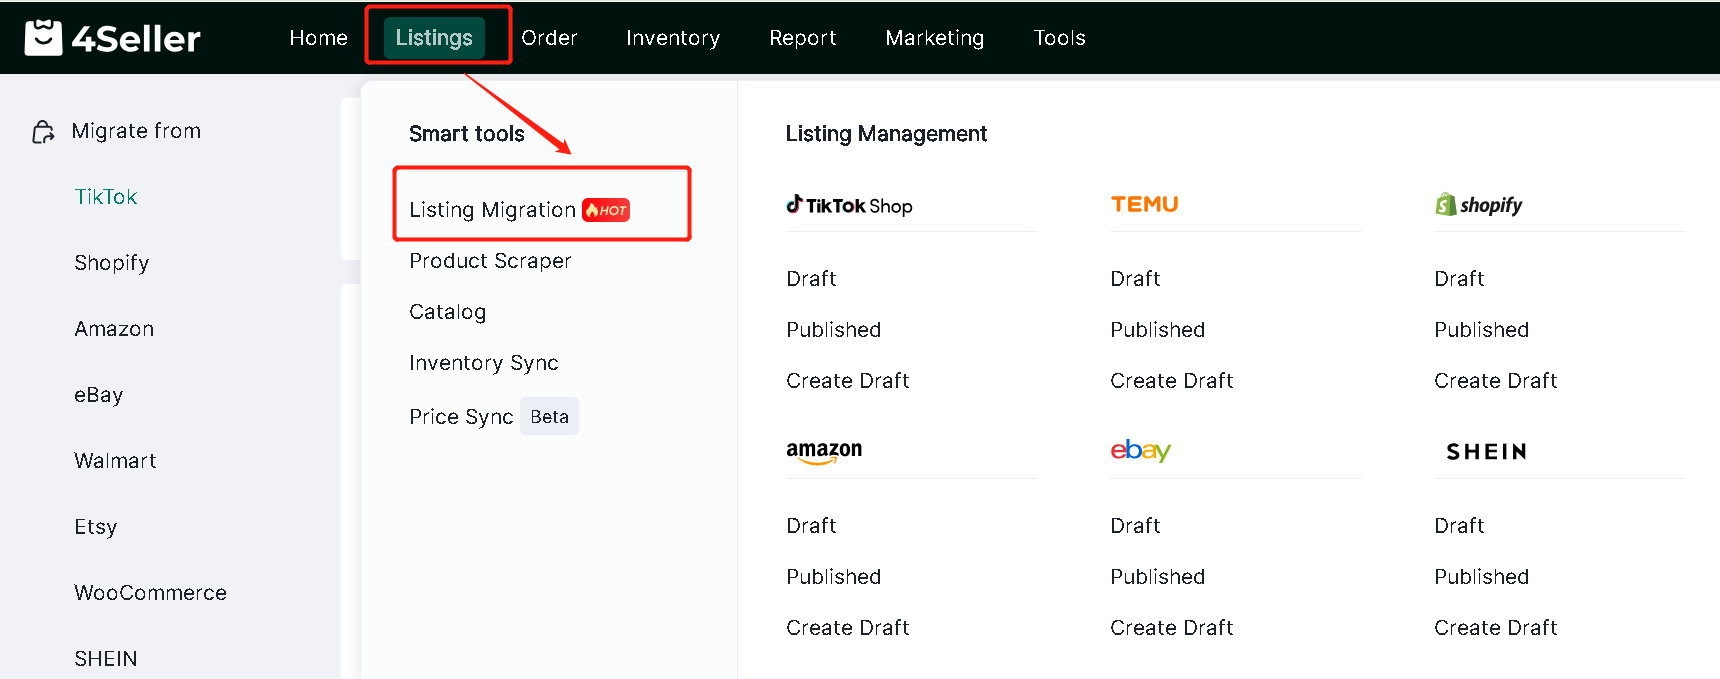Viewport: 1720px width, 679px height.
Task: Select TikTok in Migrate from sidebar
Action: [105, 197]
